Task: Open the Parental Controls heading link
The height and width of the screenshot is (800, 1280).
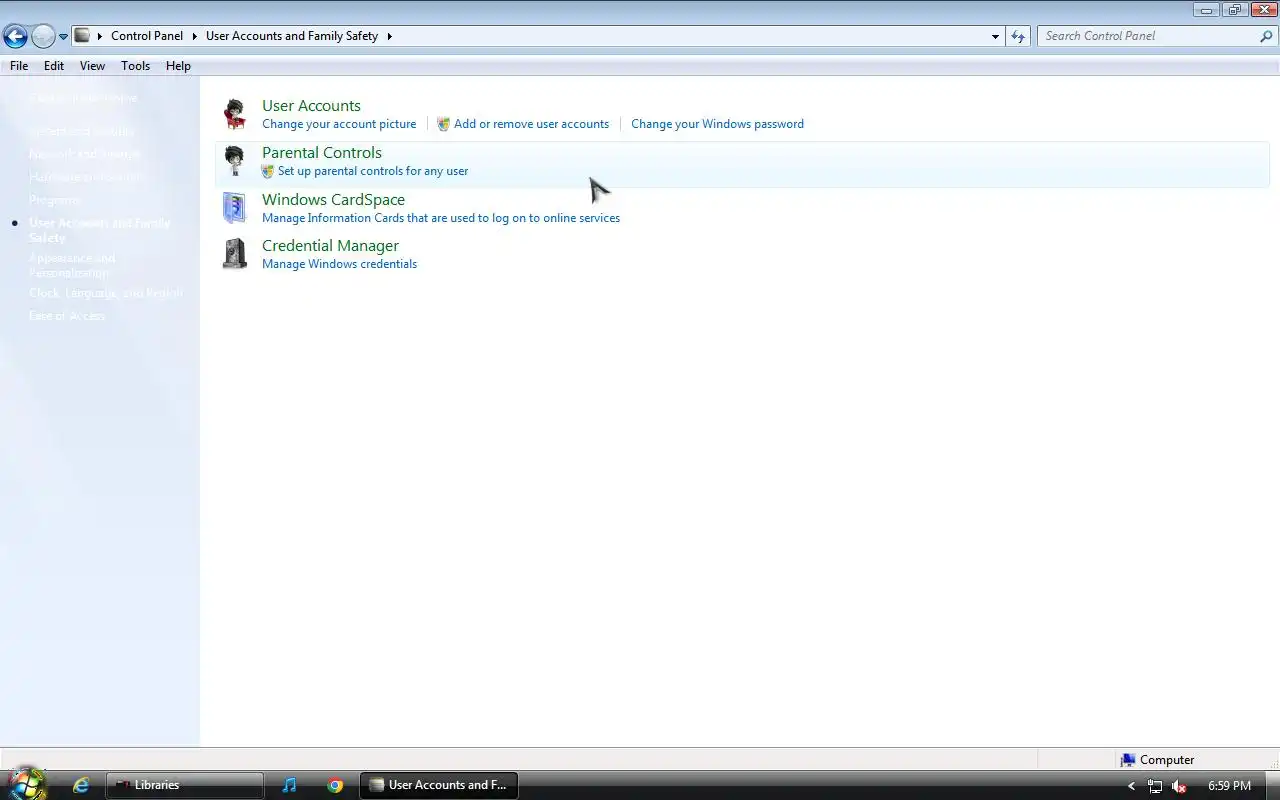Action: coord(322,153)
